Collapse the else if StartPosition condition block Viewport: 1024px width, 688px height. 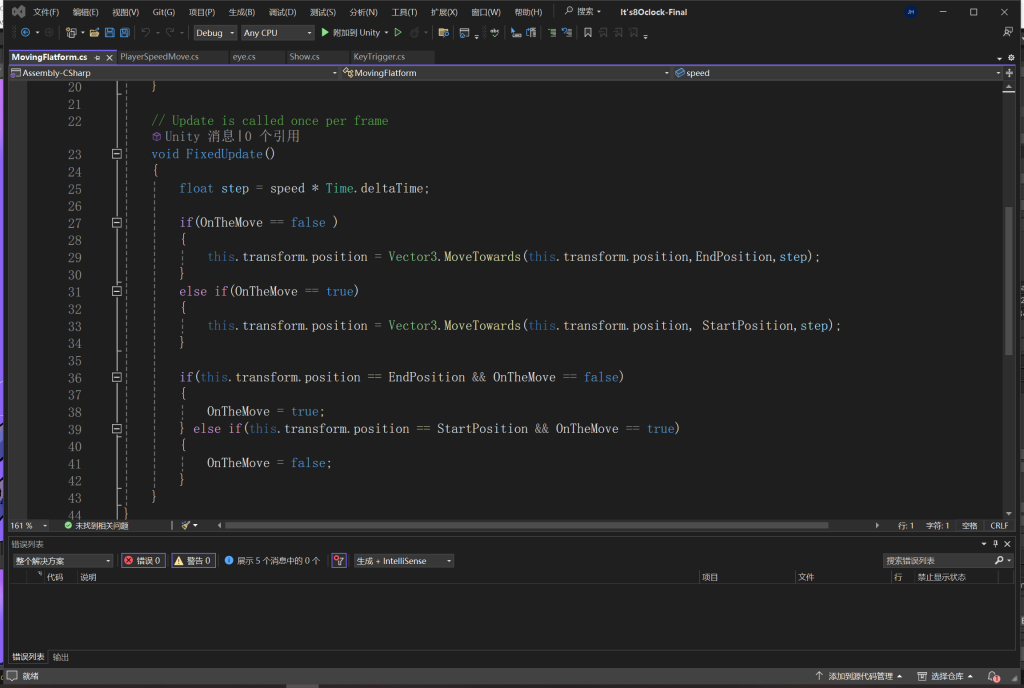pyautogui.click(x=117, y=429)
